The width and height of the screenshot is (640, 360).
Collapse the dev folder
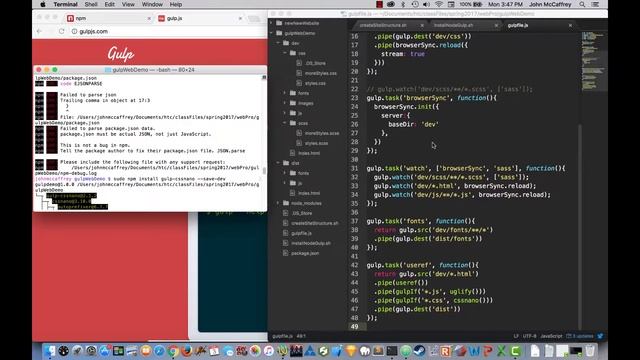point(278,43)
